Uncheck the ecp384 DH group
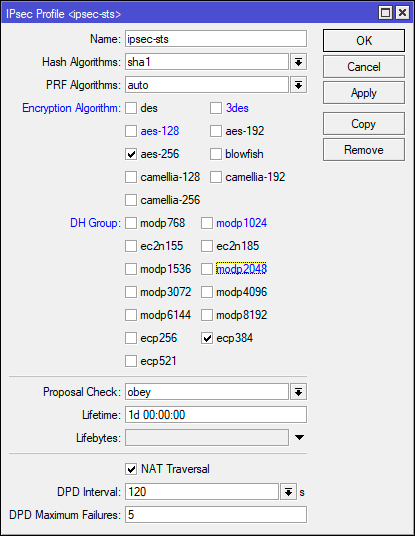Image resolution: width=415 pixels, height=536 pixels. click(207, 338)
